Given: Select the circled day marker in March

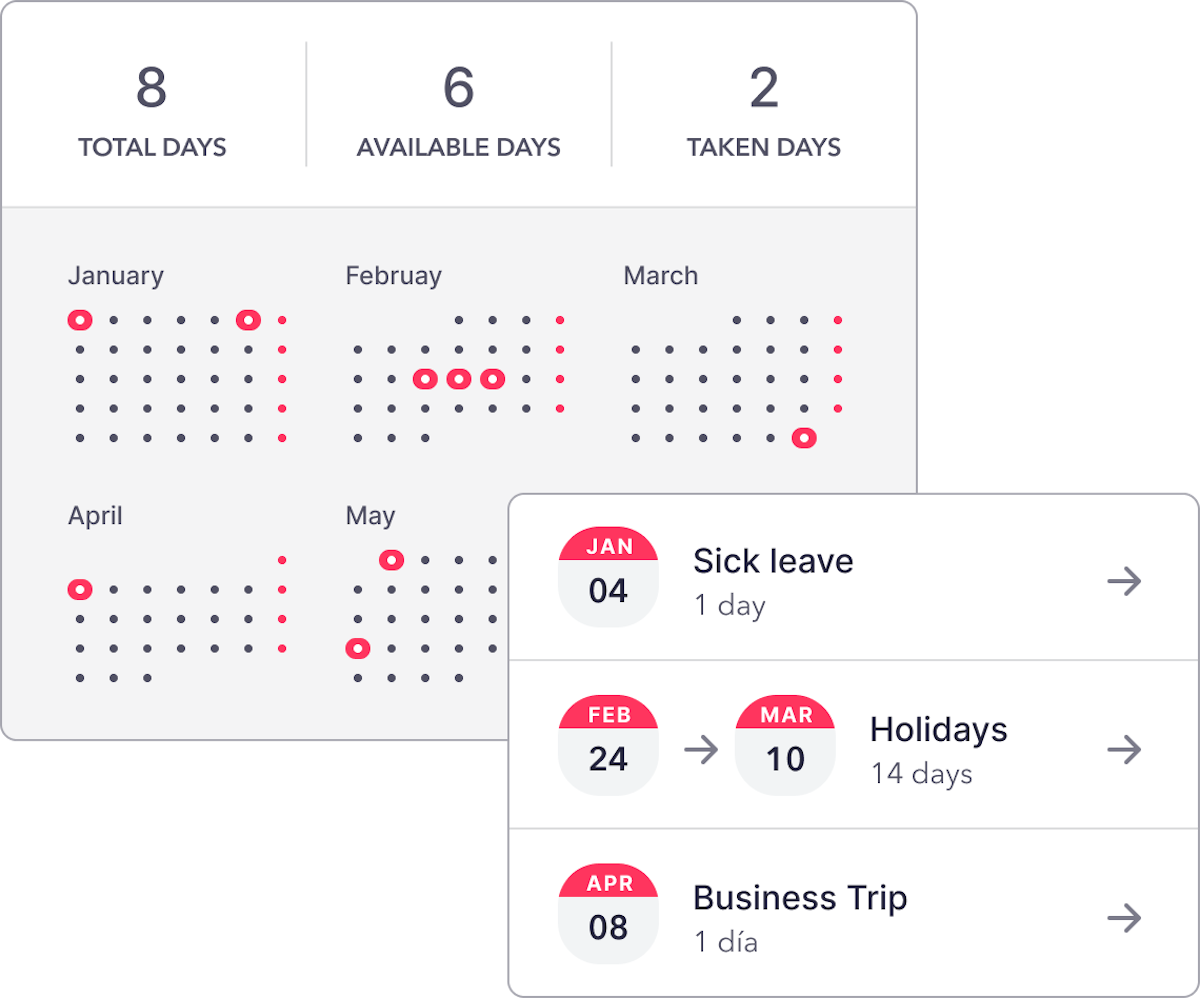Looking at the screenshot, I should tap(803, 437).
